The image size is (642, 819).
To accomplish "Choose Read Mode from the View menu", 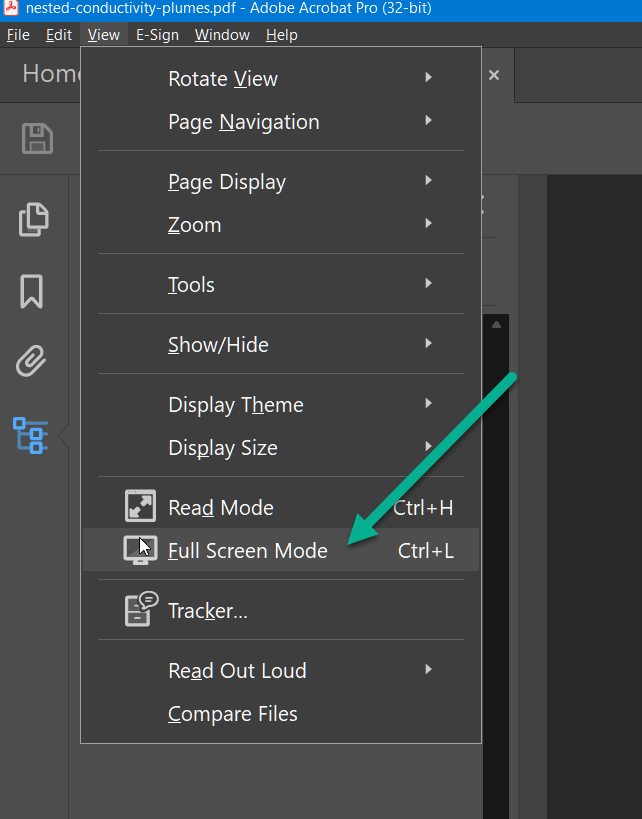I will pyautogui.click(x=281, y=507).
